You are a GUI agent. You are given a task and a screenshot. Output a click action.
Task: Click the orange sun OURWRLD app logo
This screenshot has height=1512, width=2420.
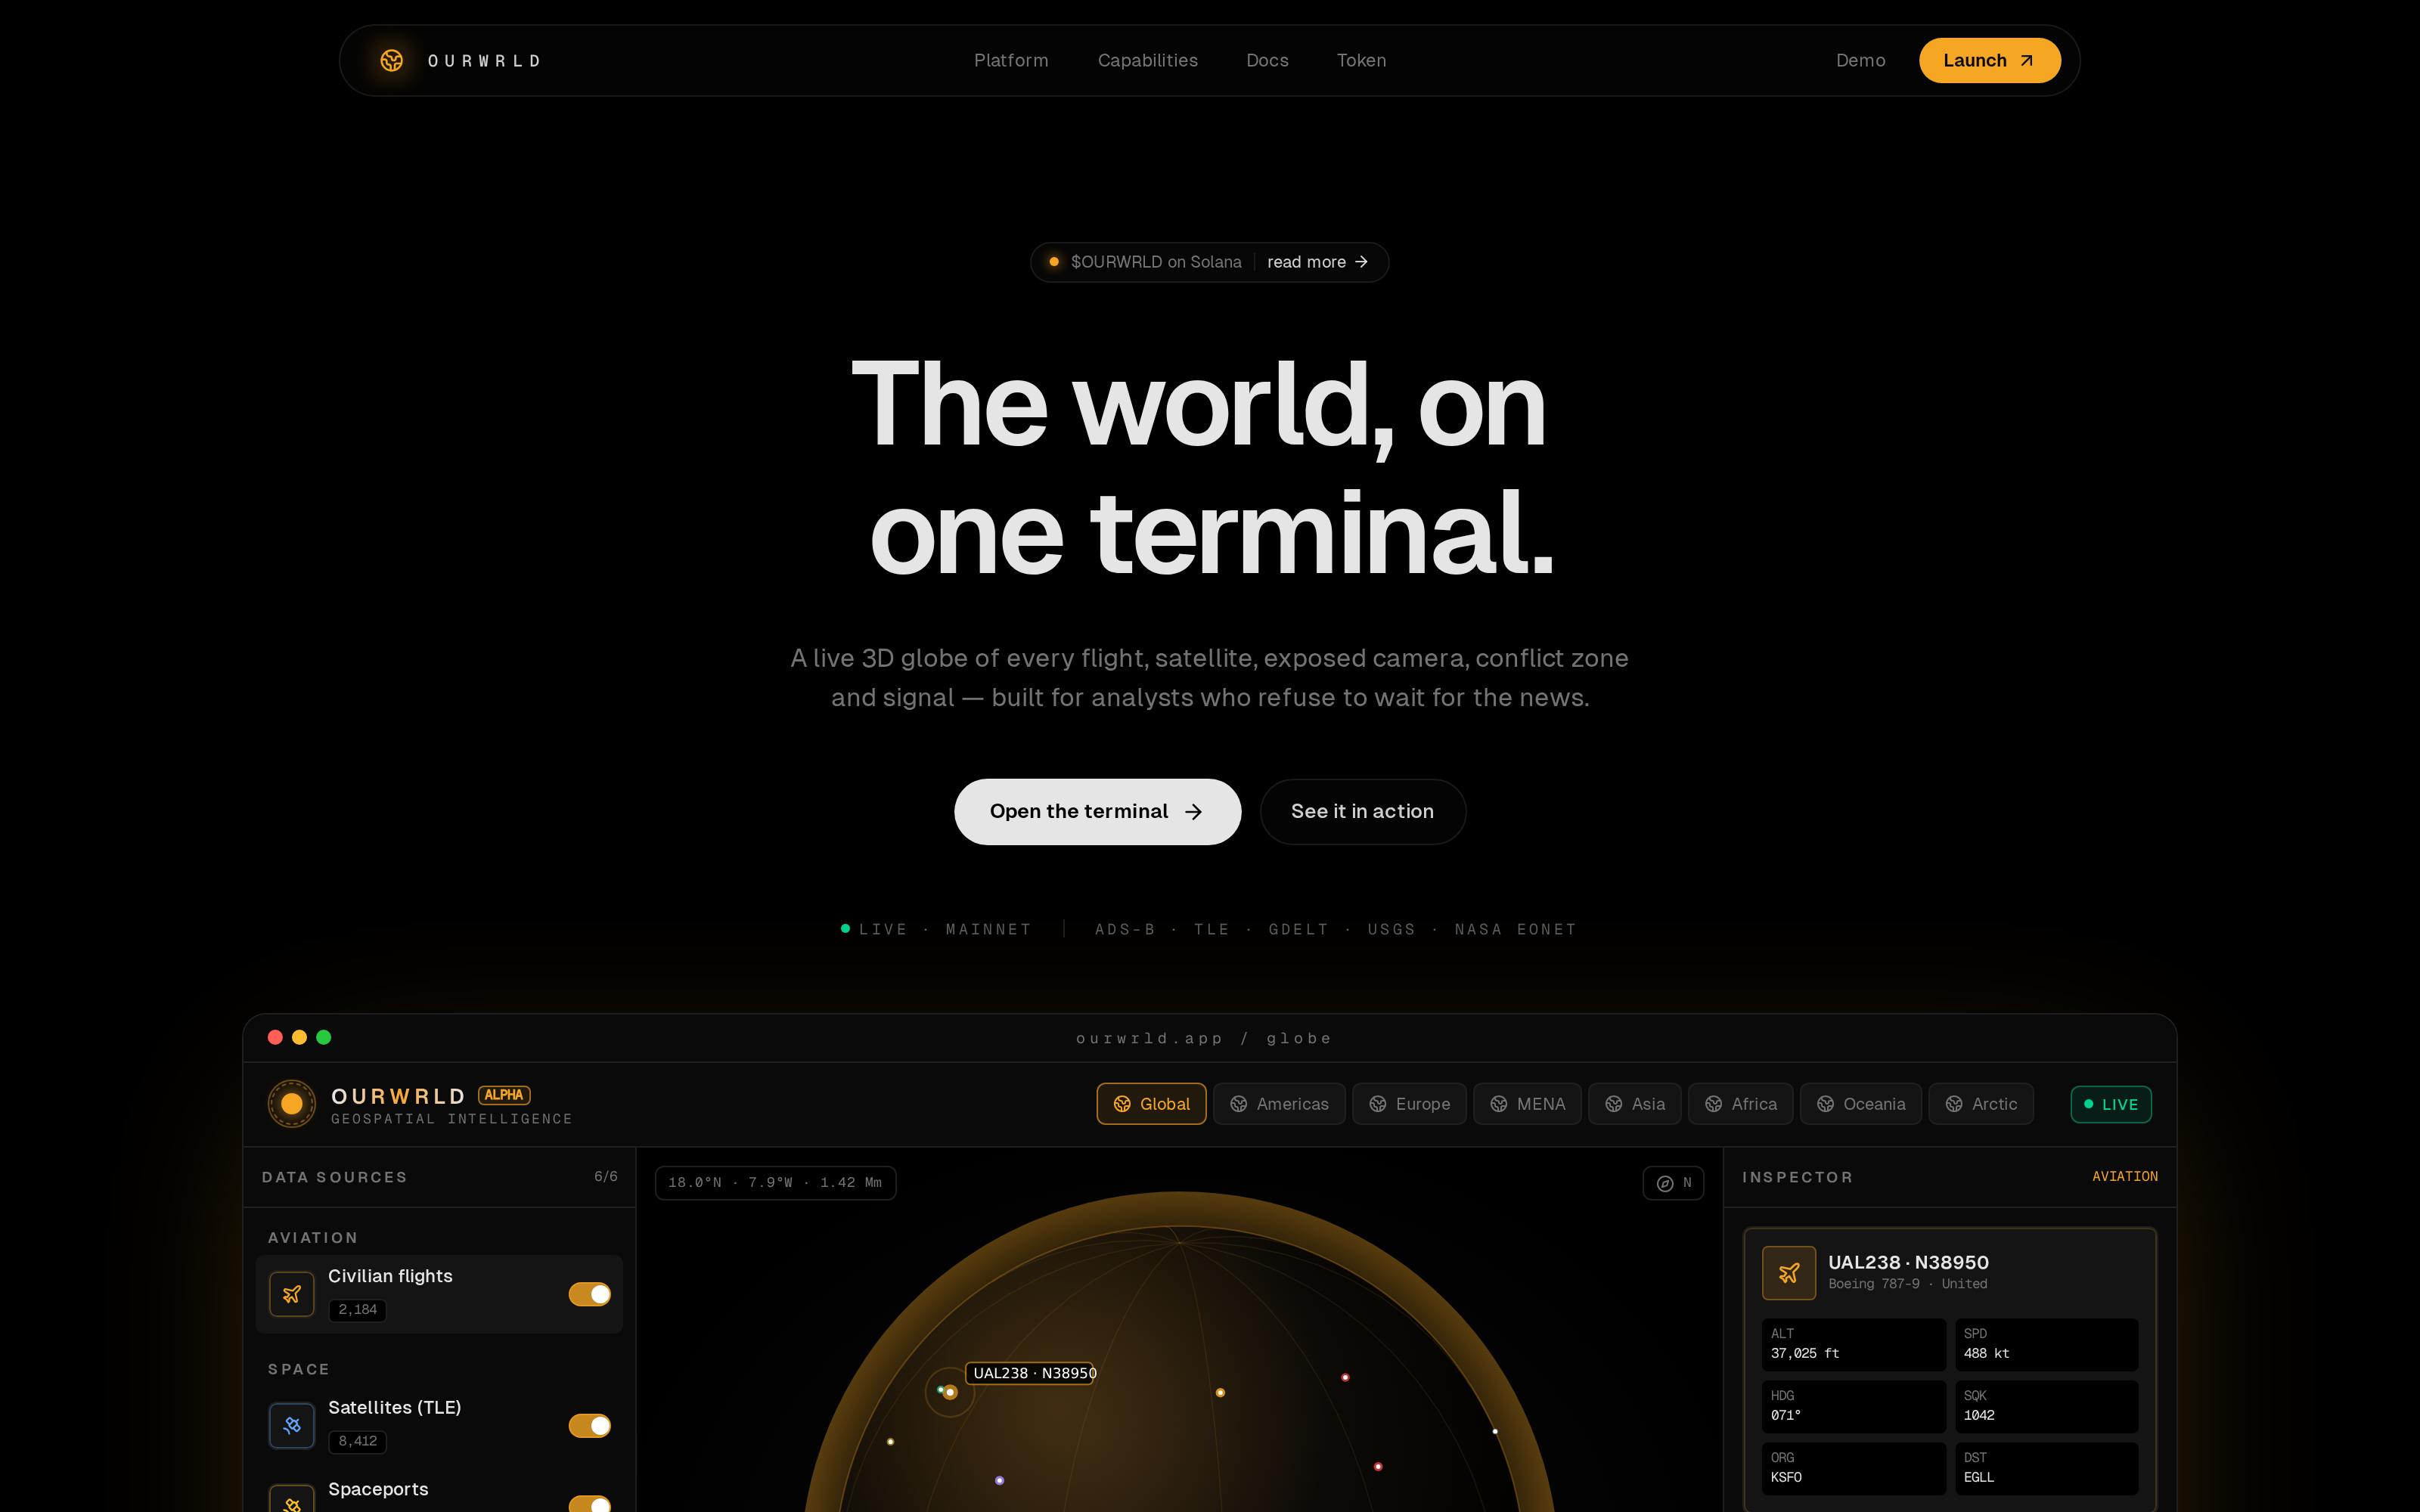tap(292, 1104)
